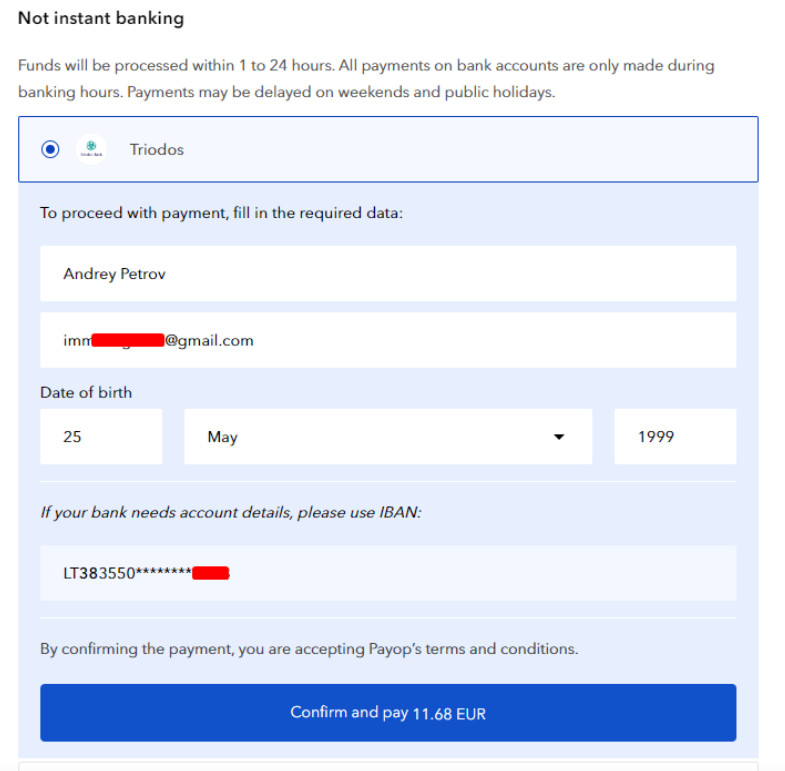The height and width of the screenshot is (771, 785).
Task: Select the Triodos radio button
Action: coord(50,149)
